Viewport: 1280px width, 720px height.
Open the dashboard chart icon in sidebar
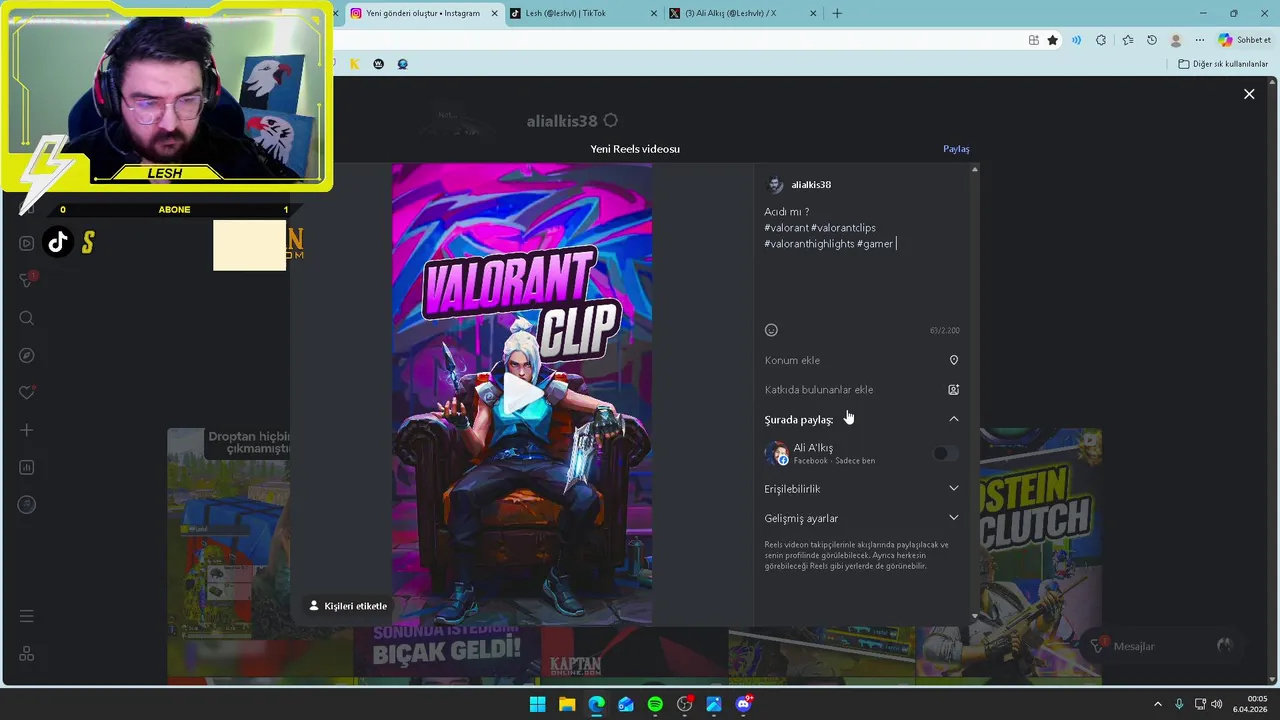tap(27, 467)
